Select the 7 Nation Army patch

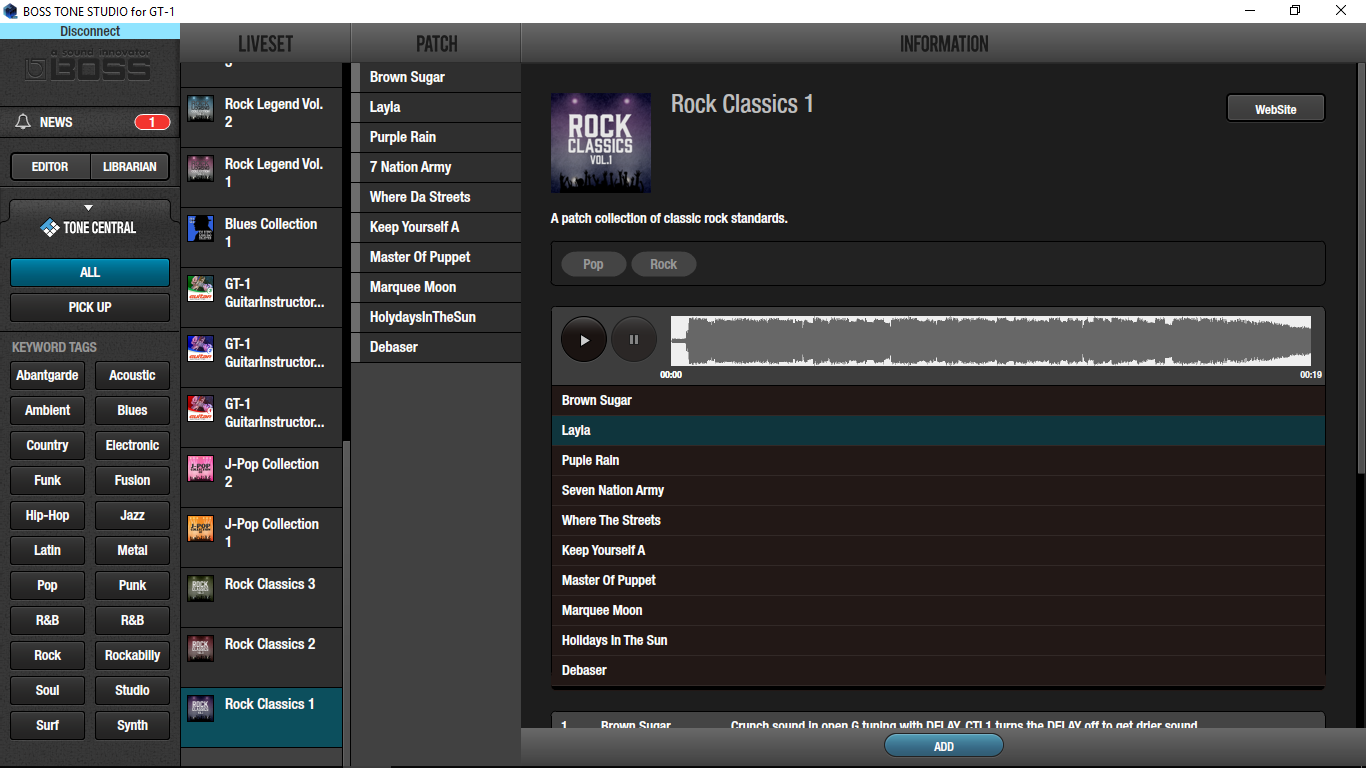pyautogui.click(x=437, y=167)
